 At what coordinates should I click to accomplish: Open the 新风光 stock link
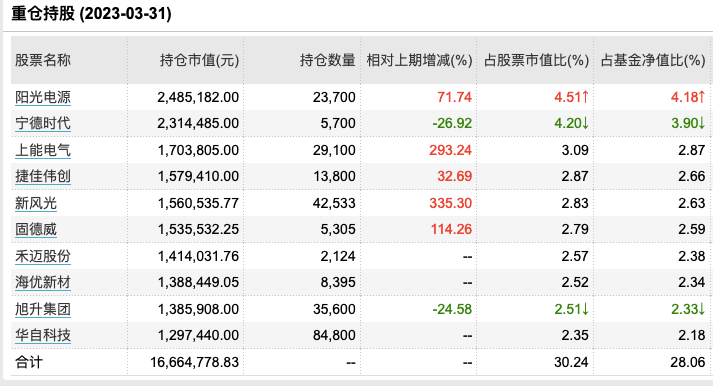coord(36,203)
